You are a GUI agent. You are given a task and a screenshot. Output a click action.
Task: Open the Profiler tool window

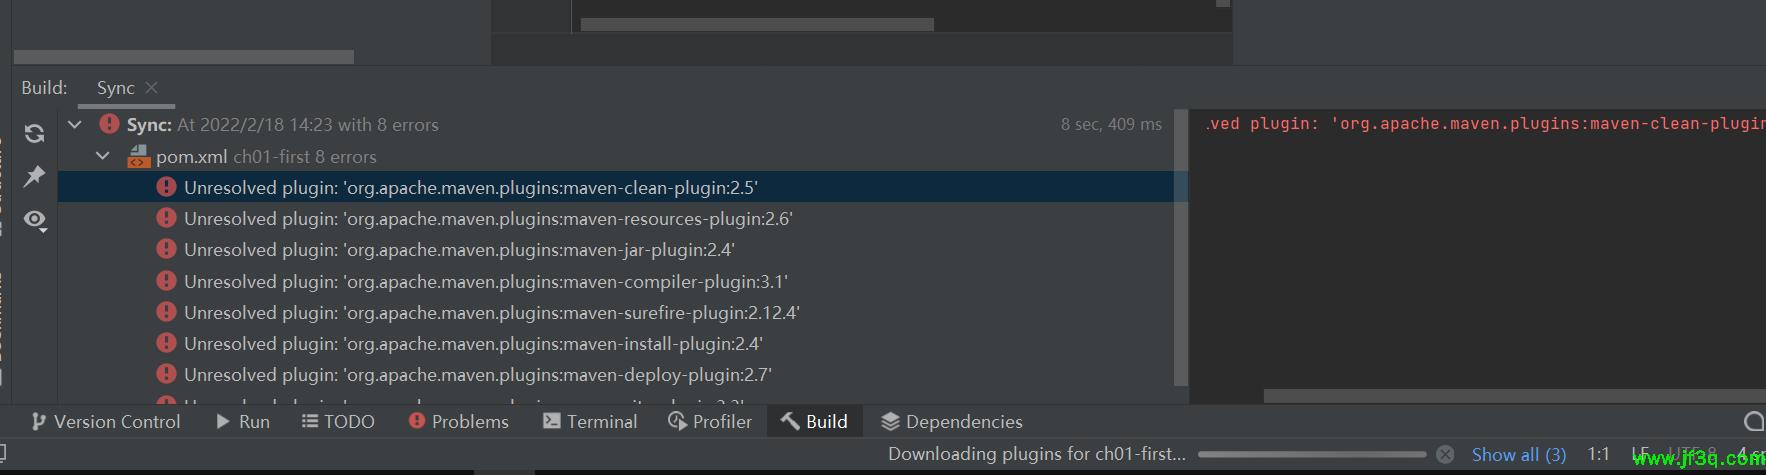[x=710, y=422]
